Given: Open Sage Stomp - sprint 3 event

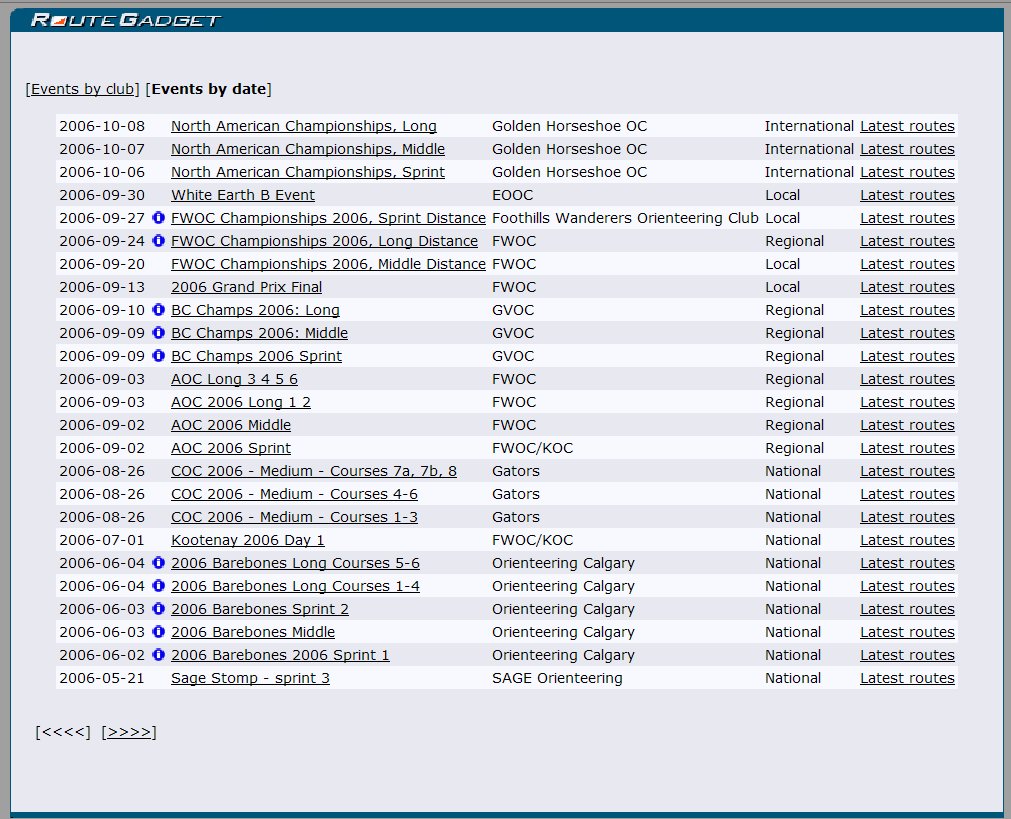Looking at the screenshot, I should (250, 678).
